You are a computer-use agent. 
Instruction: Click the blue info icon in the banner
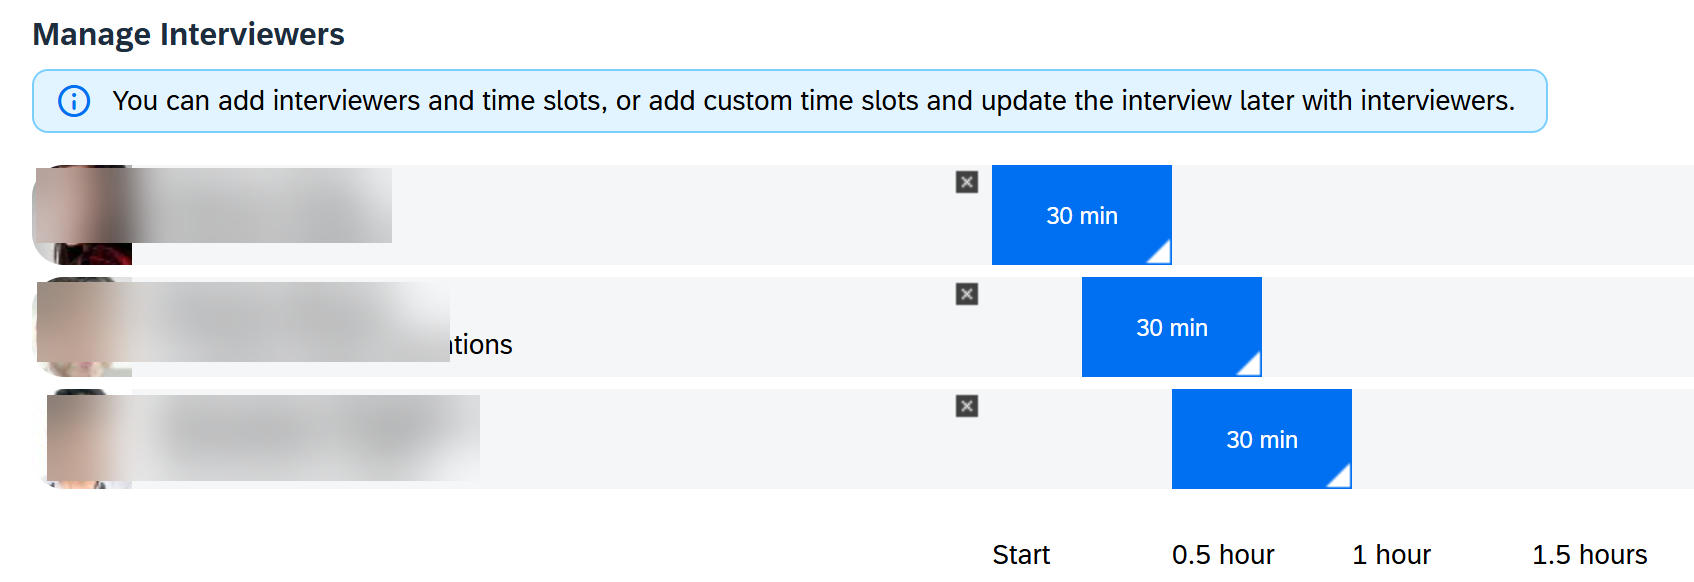(x=74, y=101)
